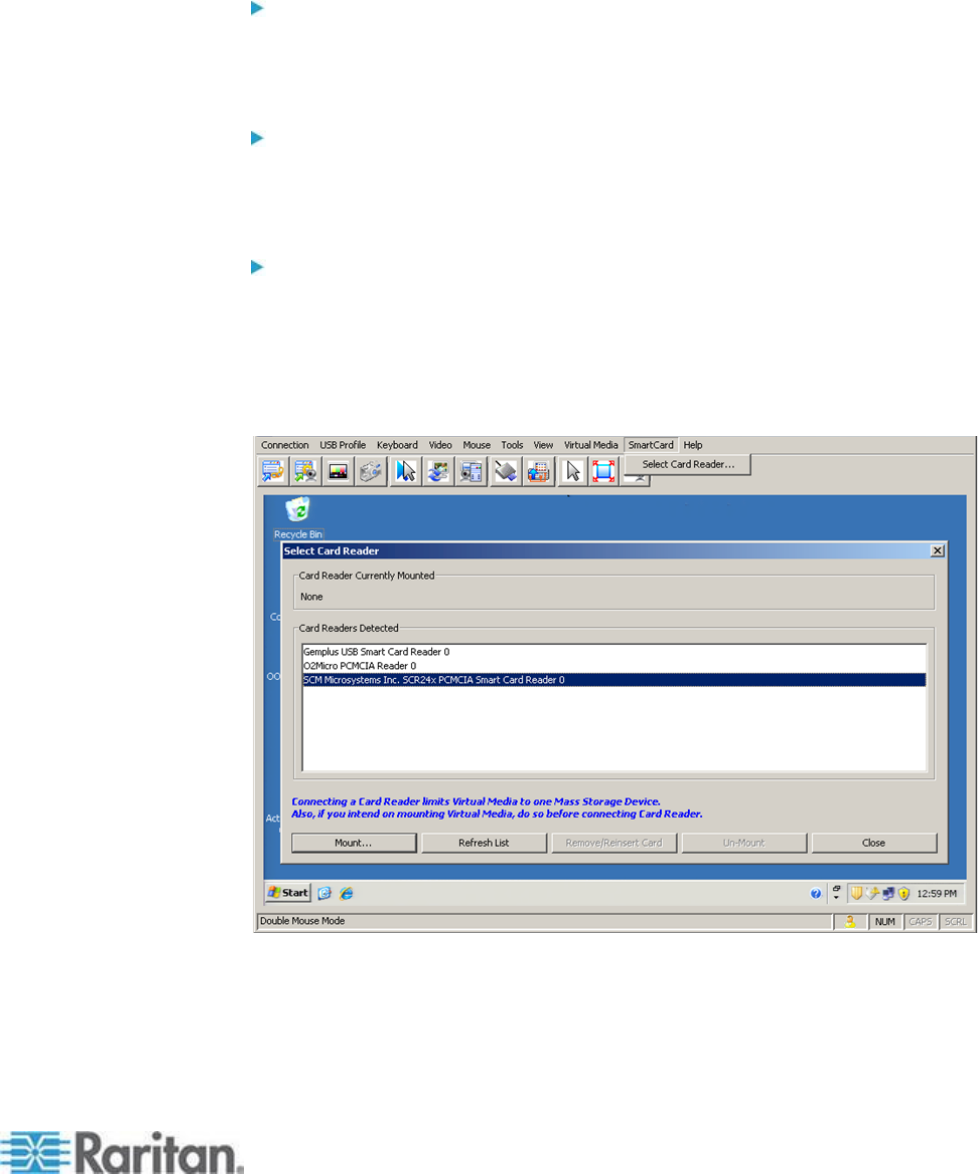The image size is (978, 1174).
Task: Open the Virtual Media menu
Action: [x=591, y=445]
